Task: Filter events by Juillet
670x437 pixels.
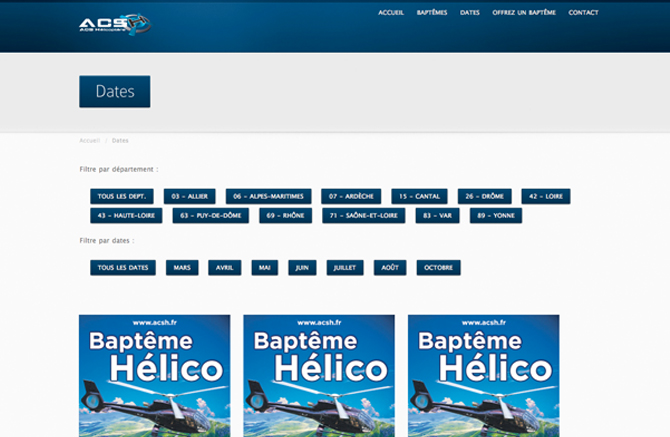Action: [x=345, y=268]
